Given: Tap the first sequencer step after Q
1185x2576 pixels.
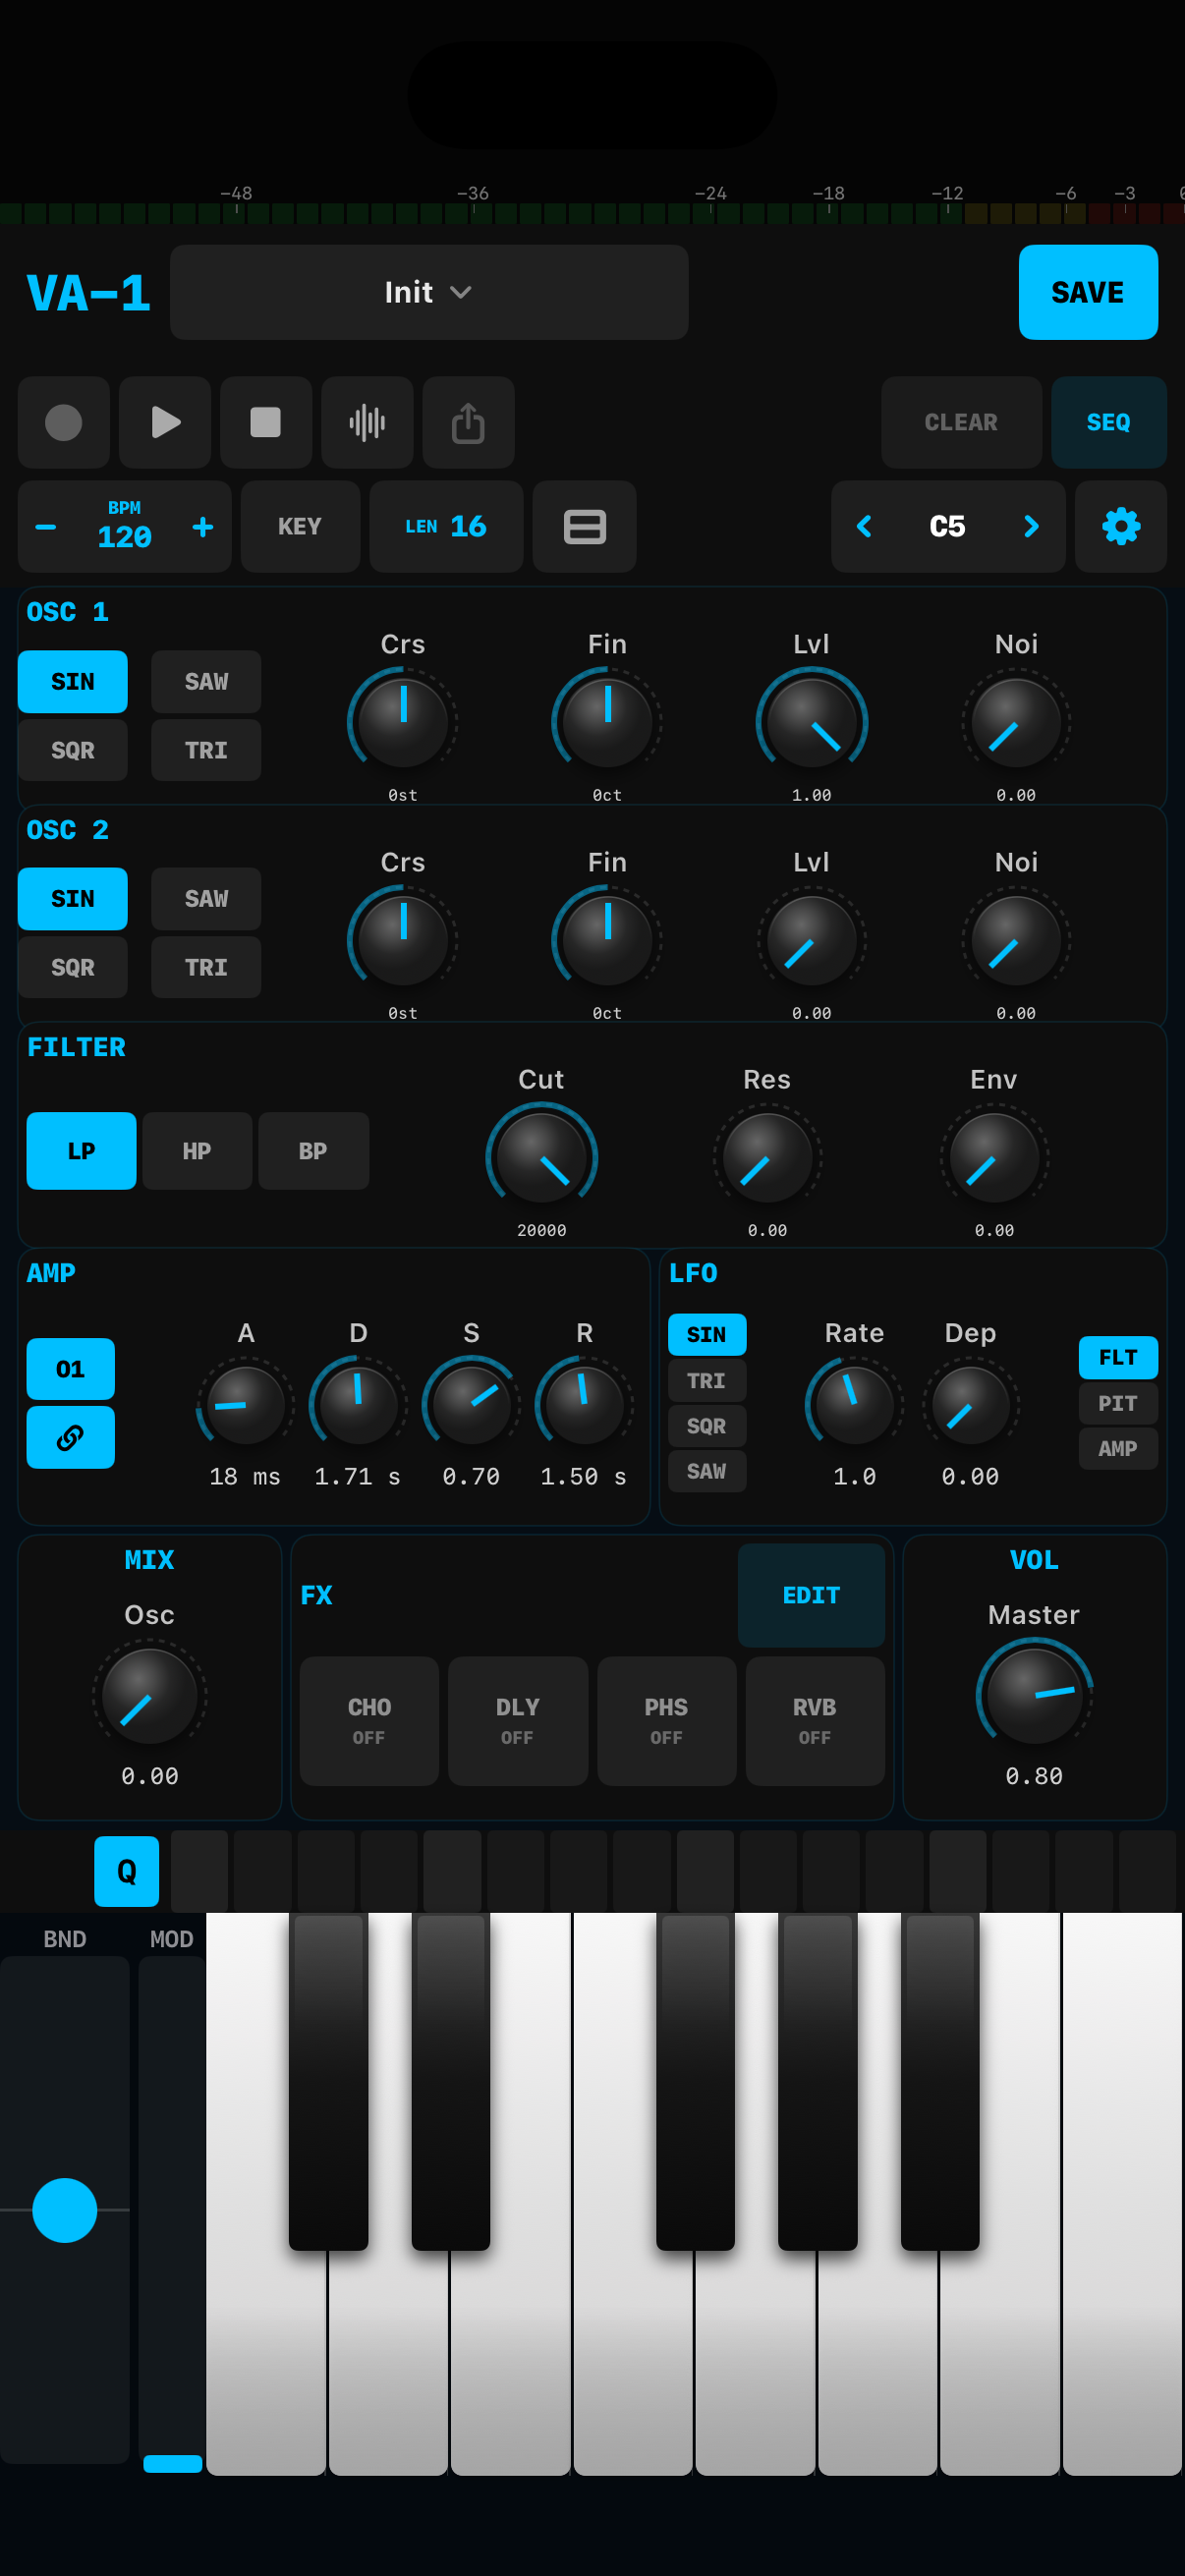Looking at the screenshot, I should point(200,1871).
